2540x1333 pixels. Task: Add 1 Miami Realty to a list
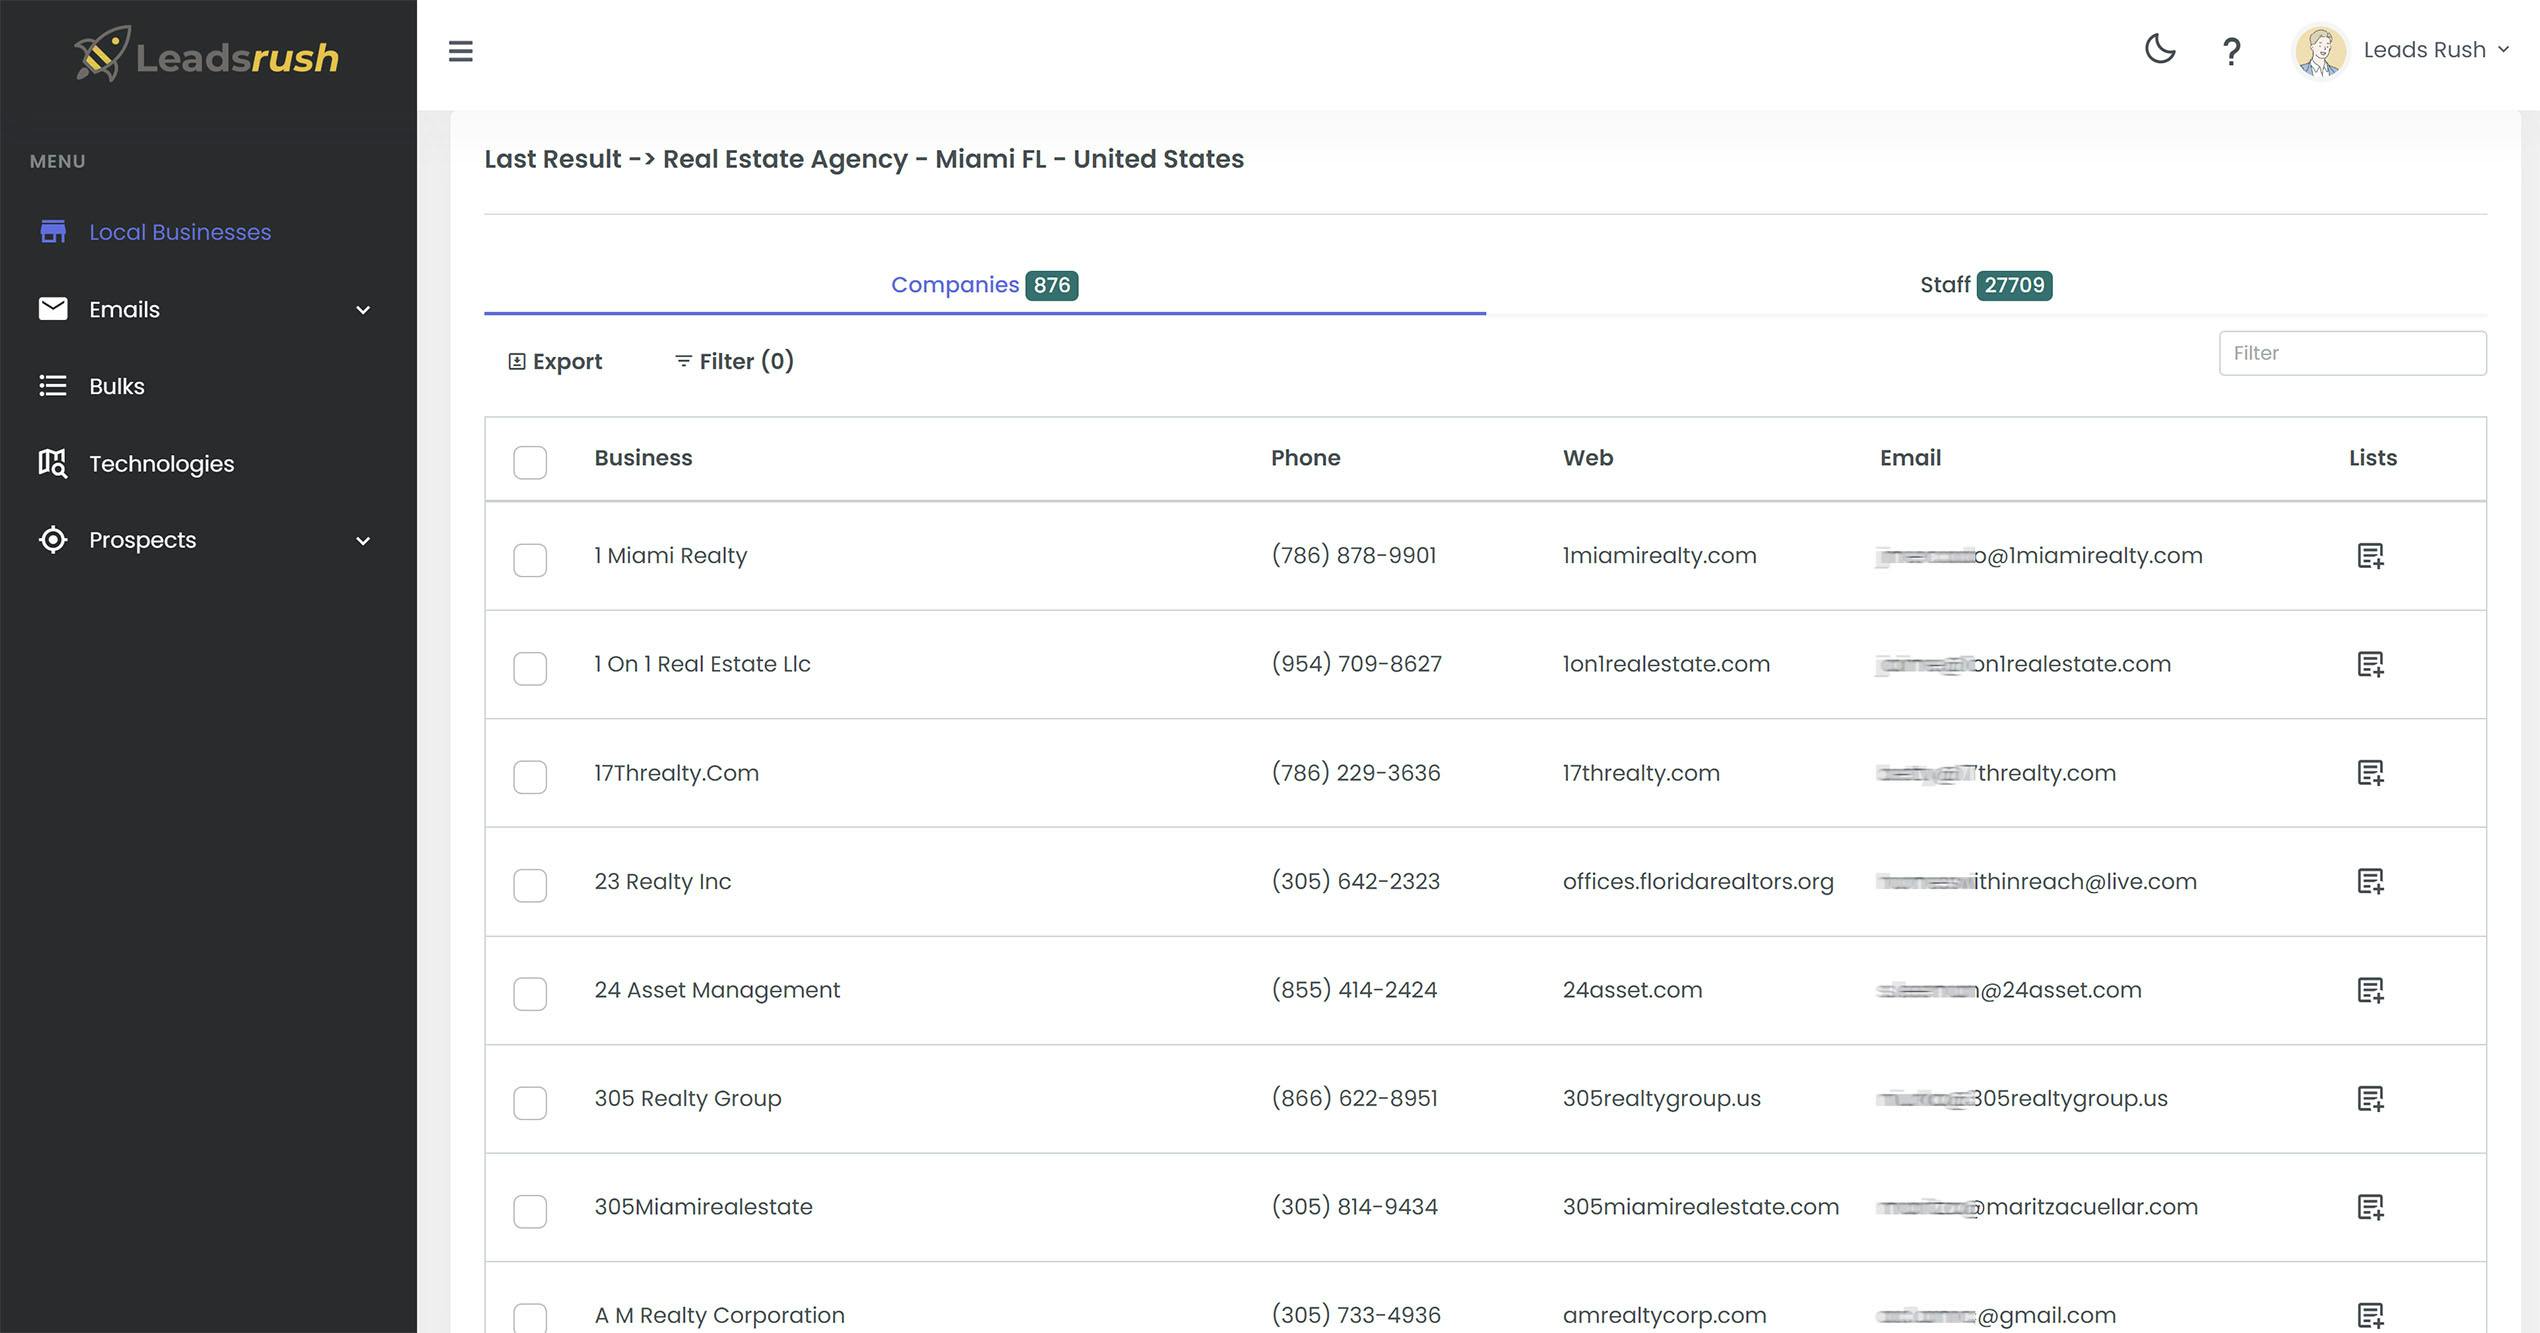click(x=2370, y=556)
